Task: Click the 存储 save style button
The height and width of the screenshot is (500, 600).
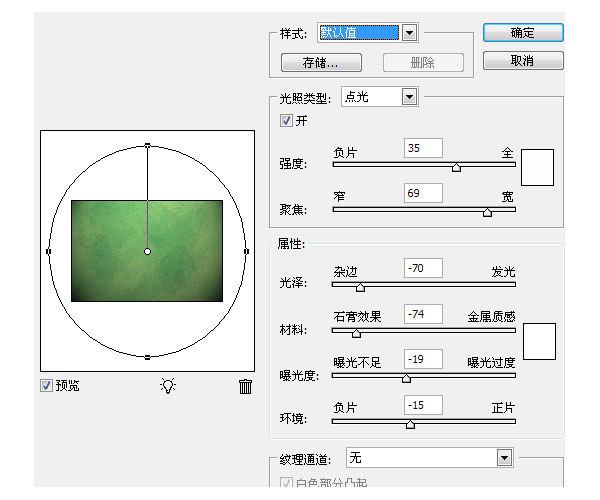Action: (321, 62)
